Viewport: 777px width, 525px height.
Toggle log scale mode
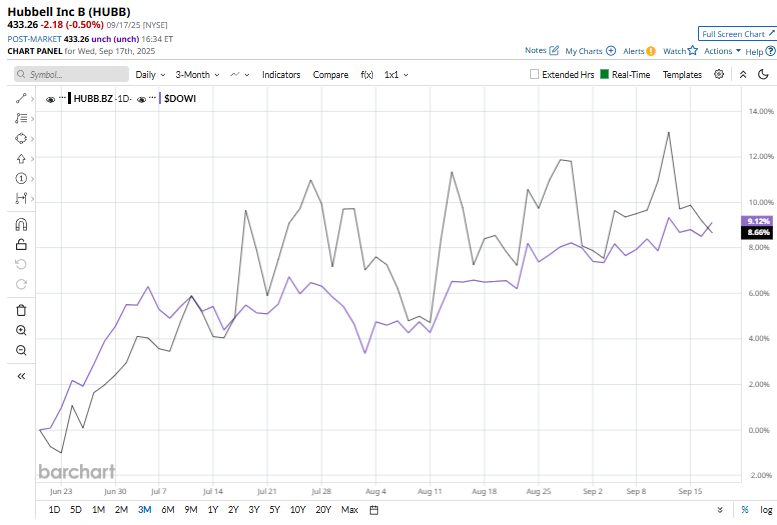click(766, 510)
